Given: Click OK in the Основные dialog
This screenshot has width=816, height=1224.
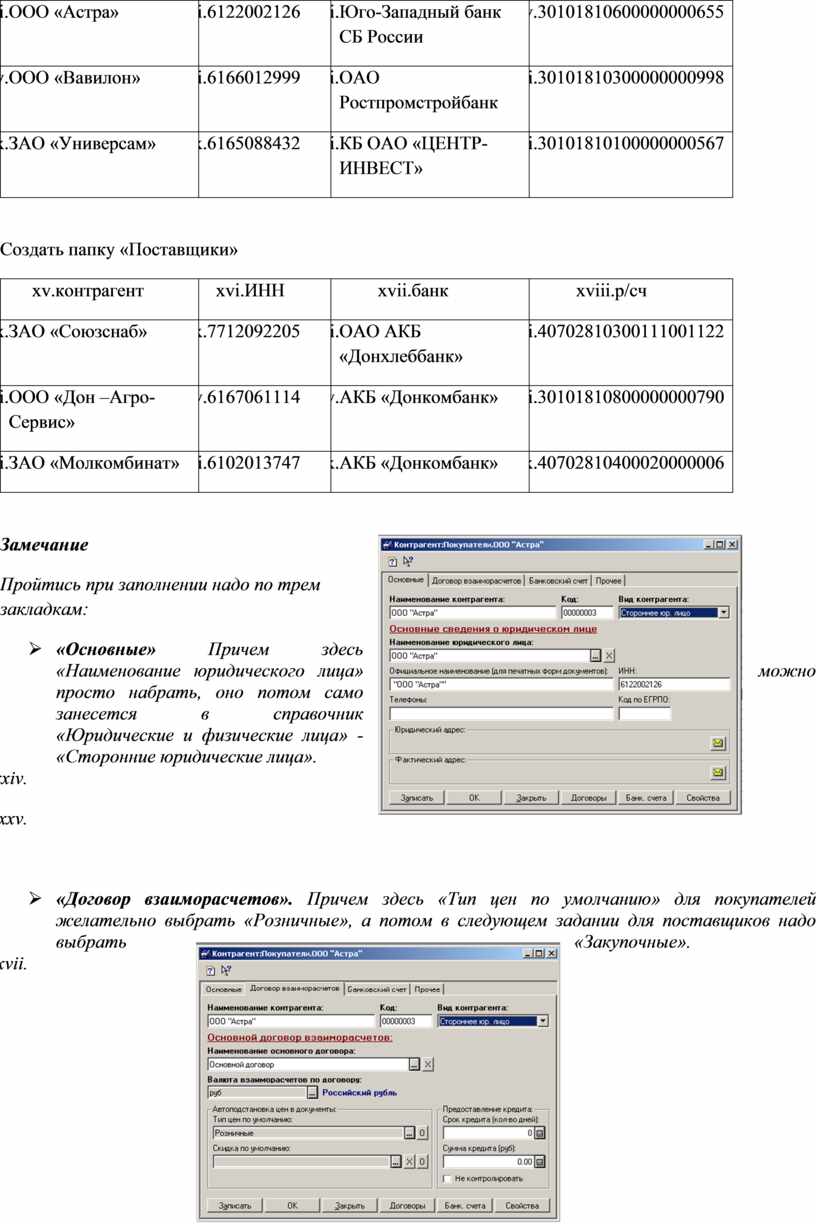Looking at the screenshot, I should pyautogui.click(x=474, y=798).
